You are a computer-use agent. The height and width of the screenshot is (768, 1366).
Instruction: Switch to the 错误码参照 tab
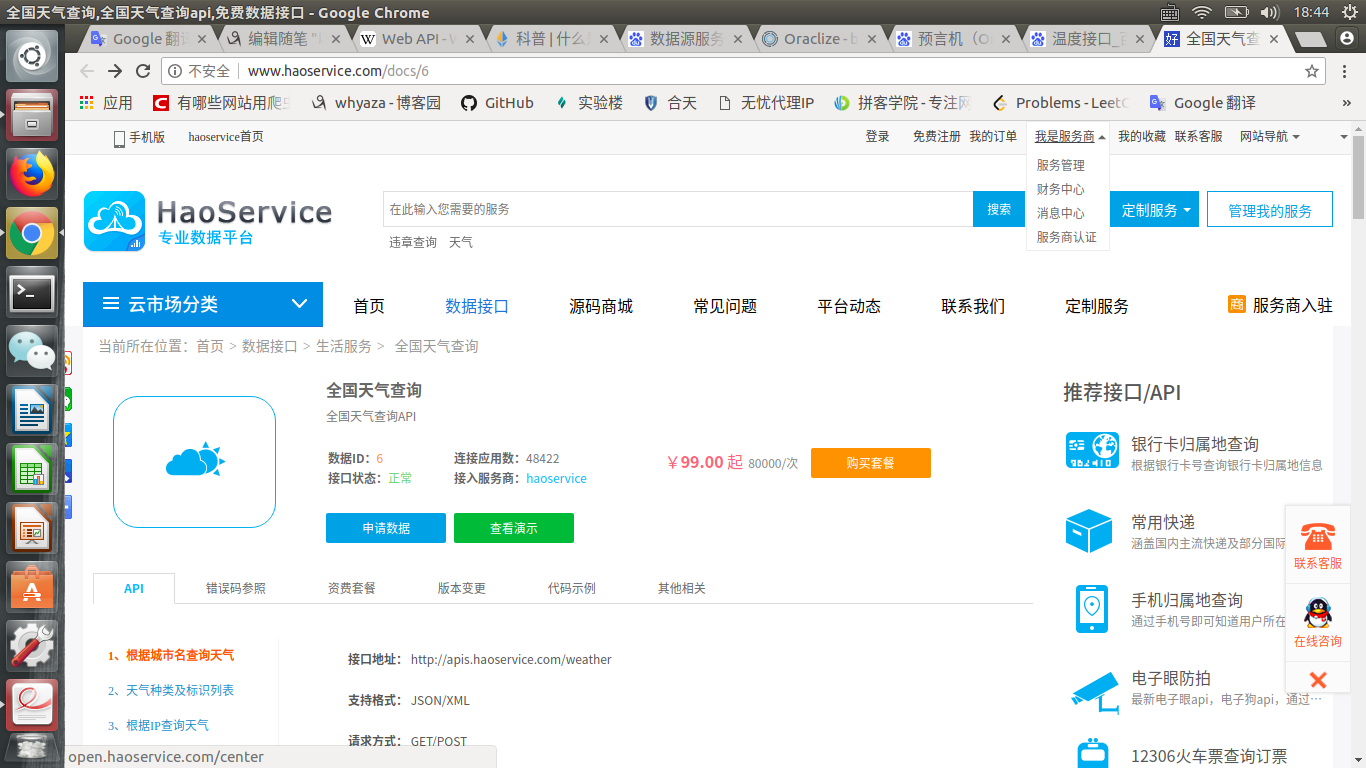[236, 588]
